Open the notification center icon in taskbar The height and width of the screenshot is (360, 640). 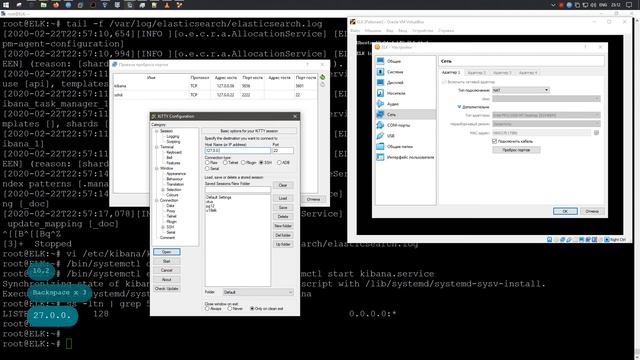(629, 5)
